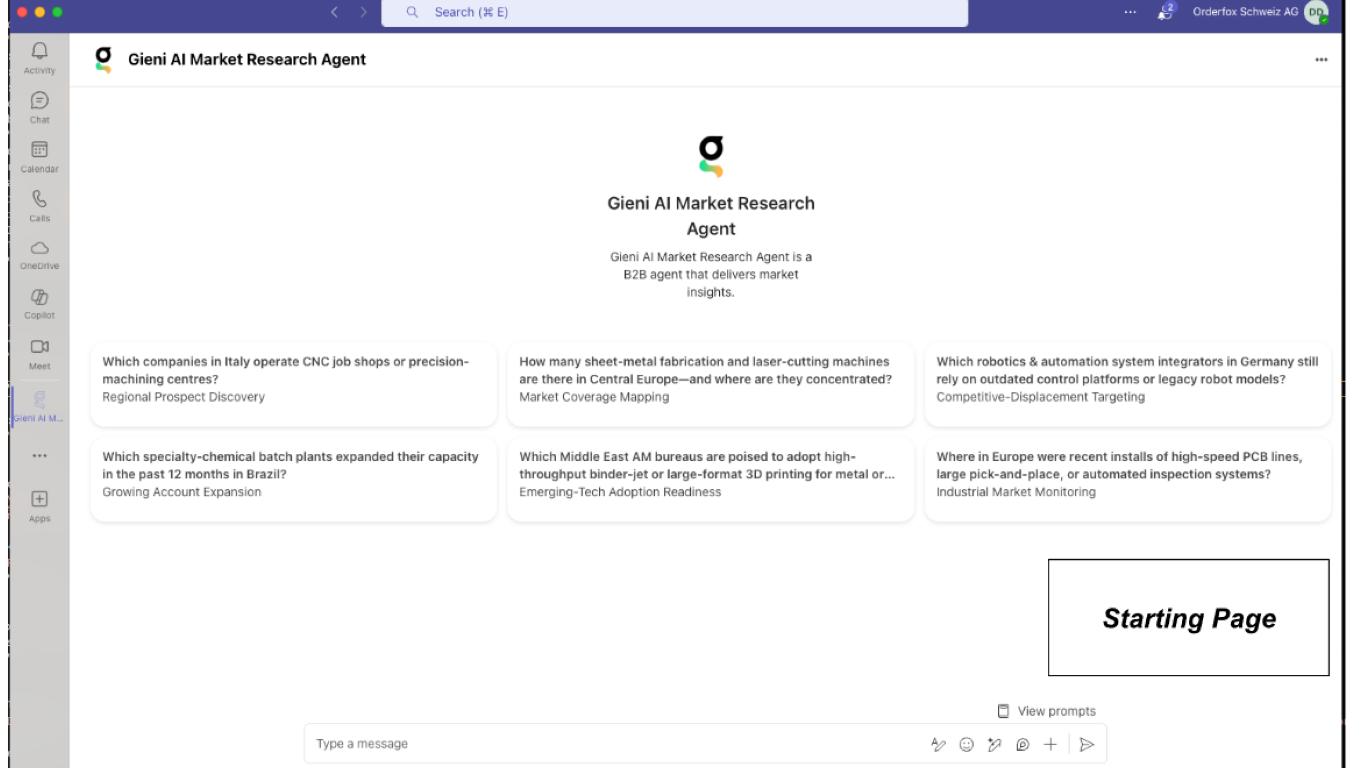Image resolution: width=1366 pixels, height=768 pixels.
Task: Open chat header more options ellipsis
Action: 1321,60
